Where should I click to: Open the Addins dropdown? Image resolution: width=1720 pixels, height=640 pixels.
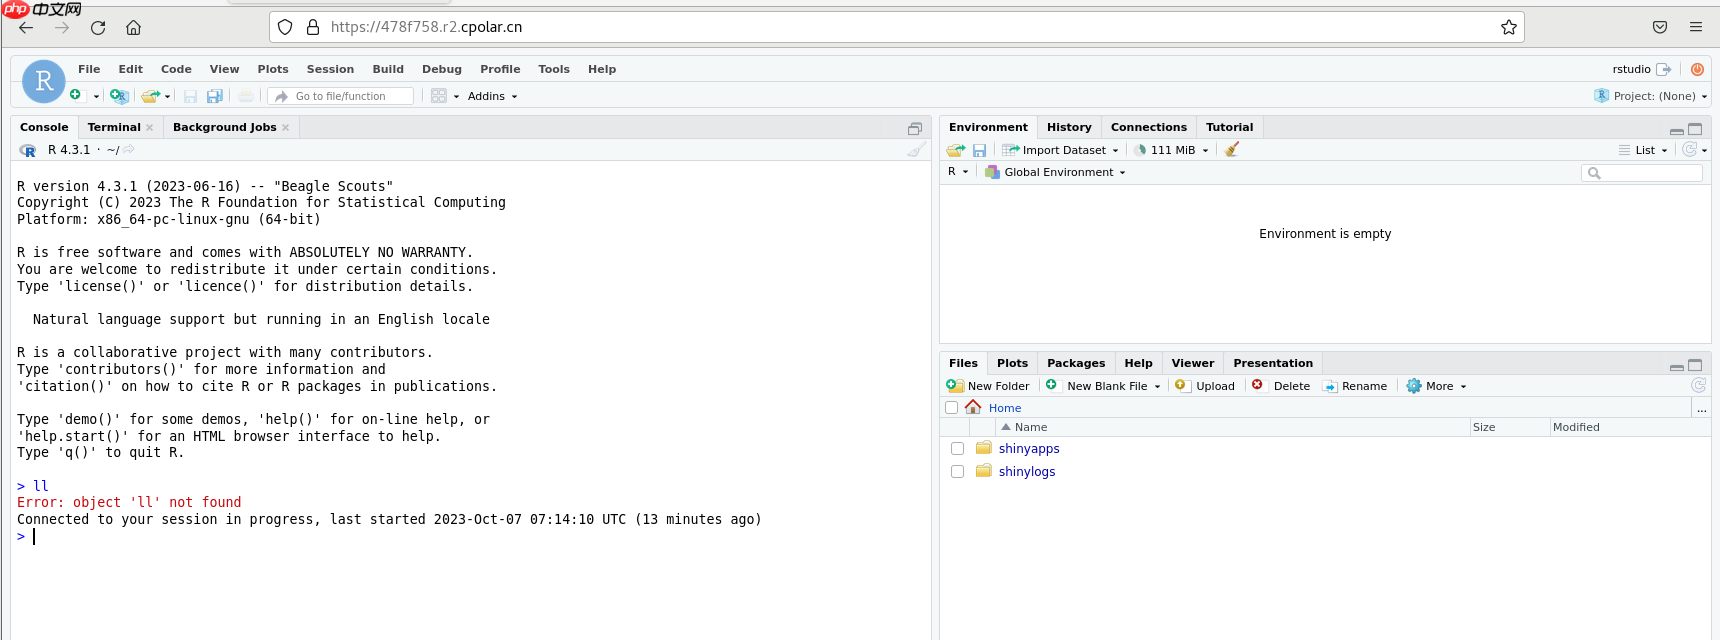pyautogui.click(x=492, y=96)
